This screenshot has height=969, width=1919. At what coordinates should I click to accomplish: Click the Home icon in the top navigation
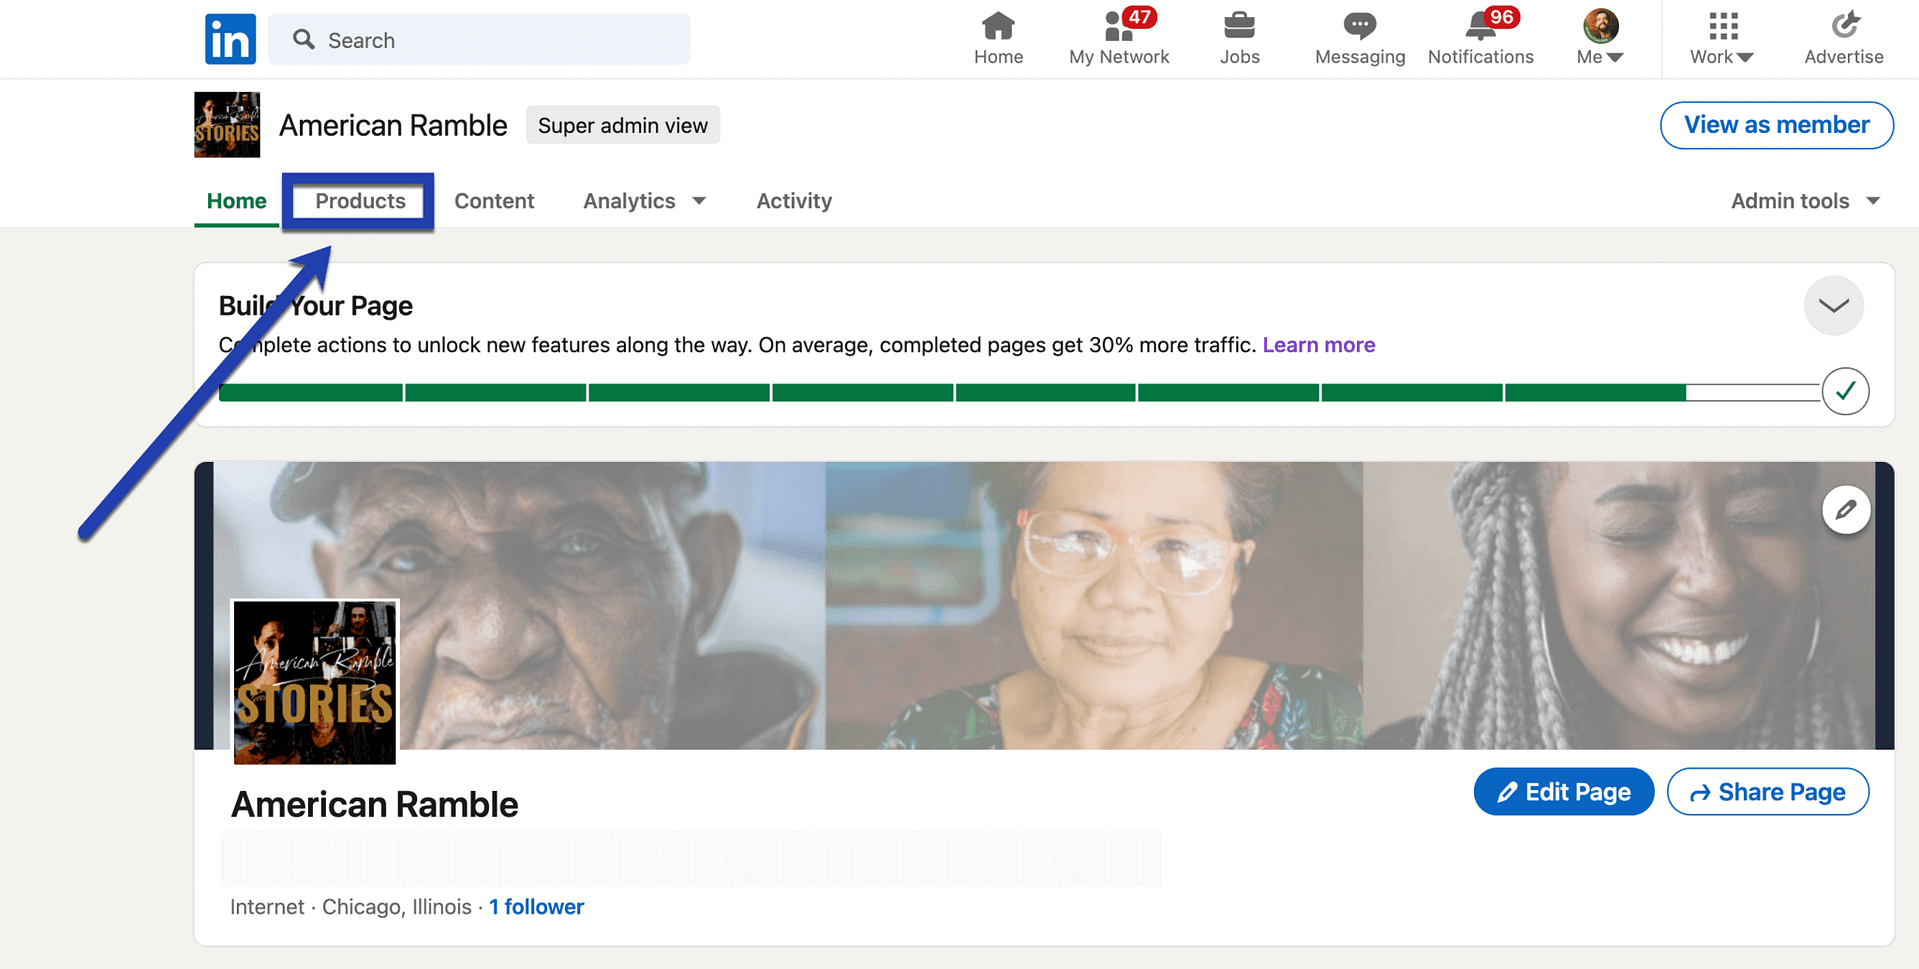click(998, 39)
